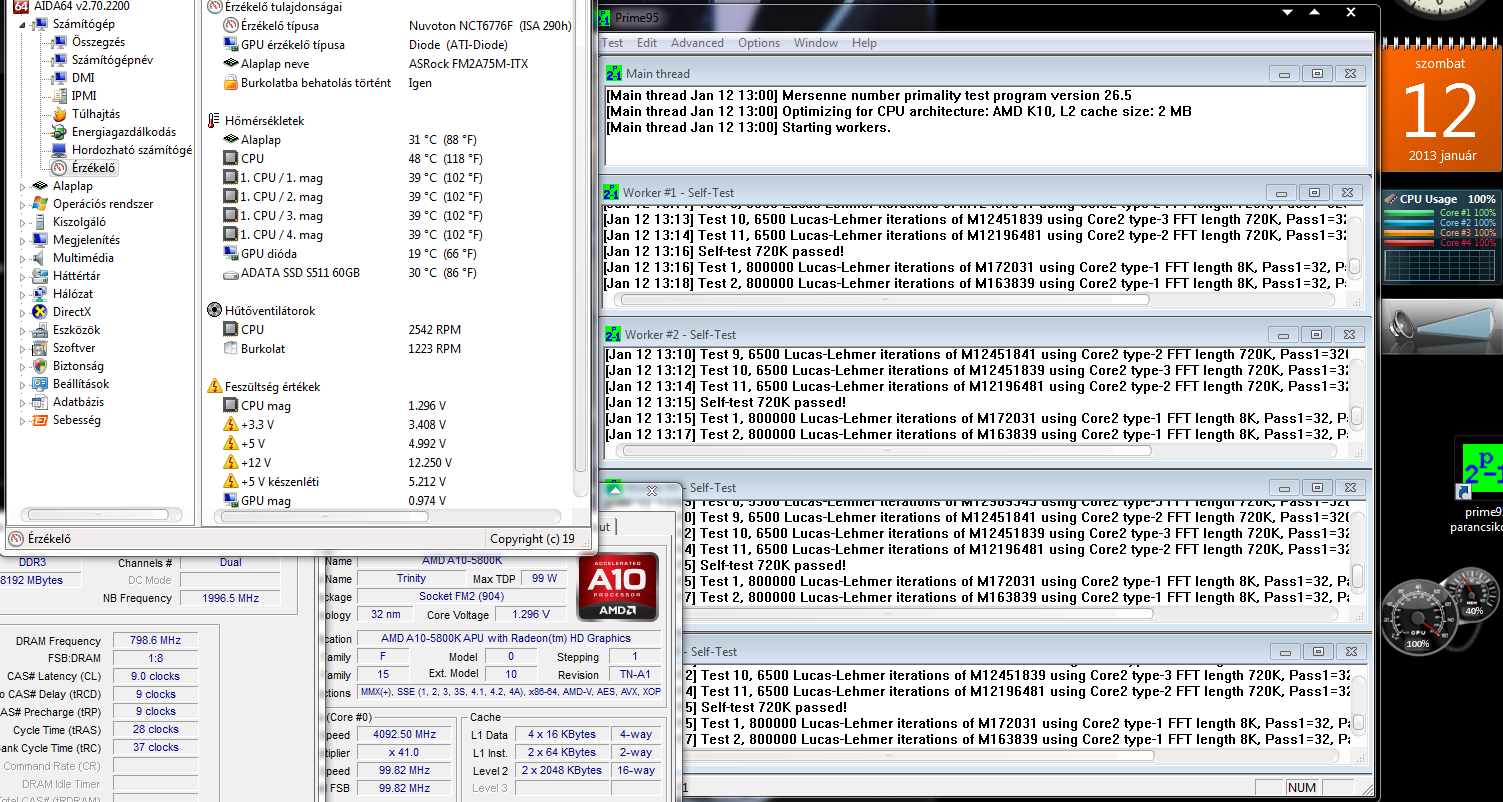Image resolution: width=1503 pixels, height=802 pixels.
Task: Select Operációs rendszer Windows logo icon
Action: (40, 204)
